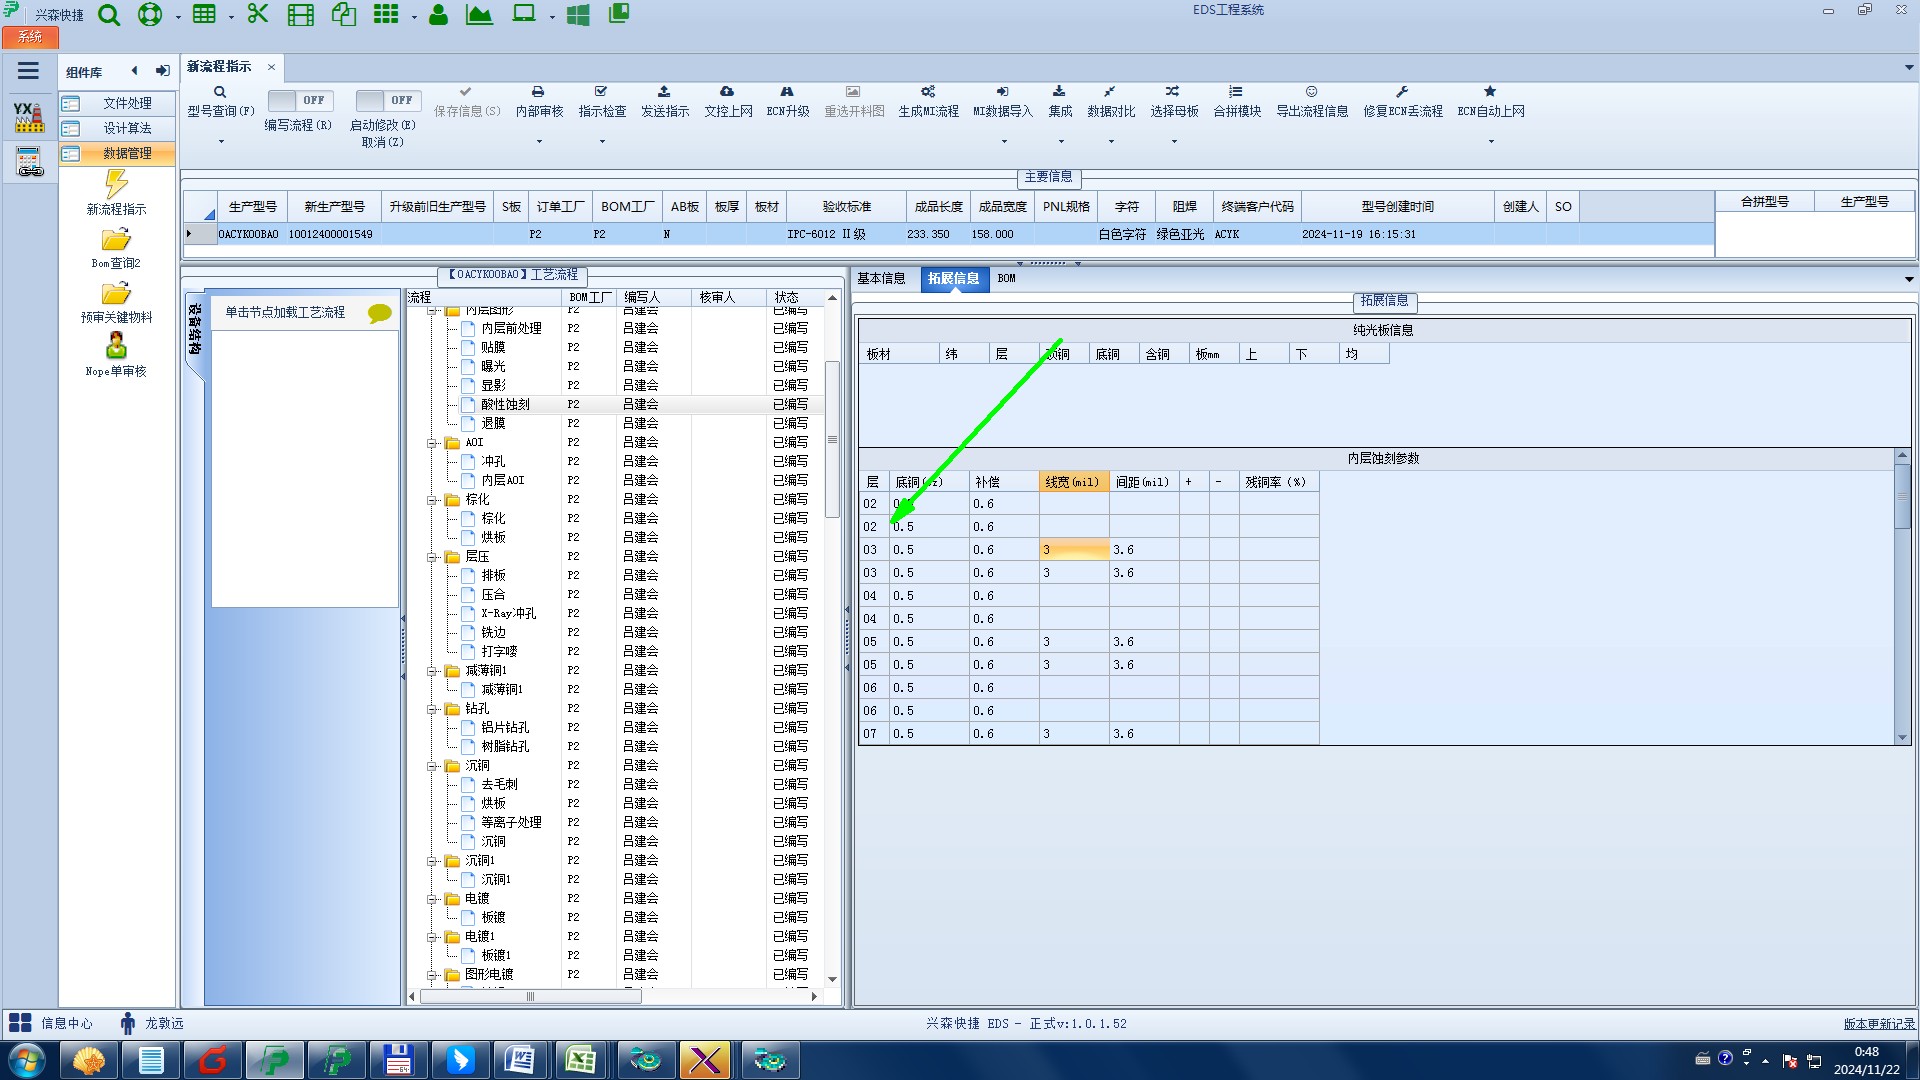
Task: Click 生成MI流程 gears icon
Action: (x=928, y=92)
